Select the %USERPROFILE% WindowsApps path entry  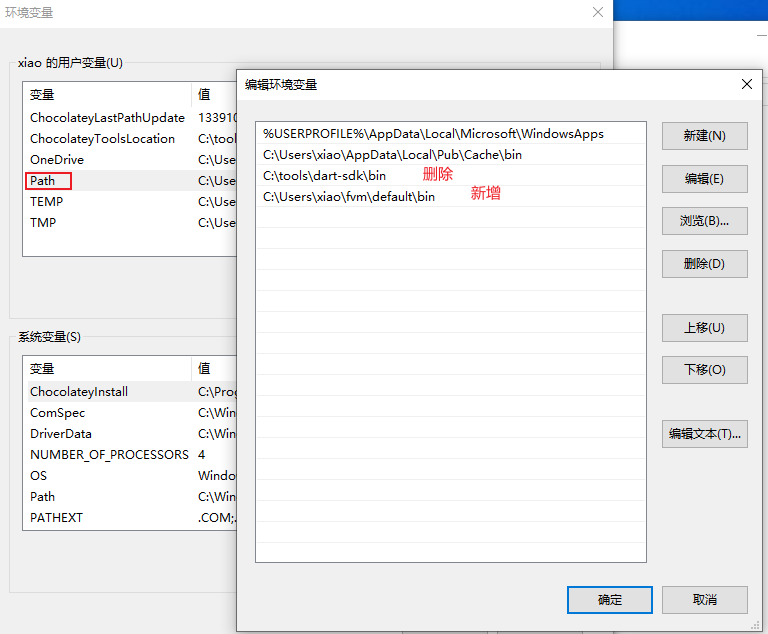[451, 134]
